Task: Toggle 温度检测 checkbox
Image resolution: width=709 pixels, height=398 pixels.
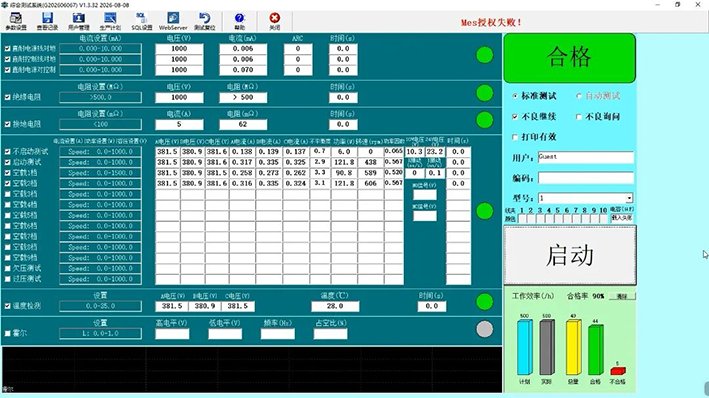Action: click(x=7, y=306)
